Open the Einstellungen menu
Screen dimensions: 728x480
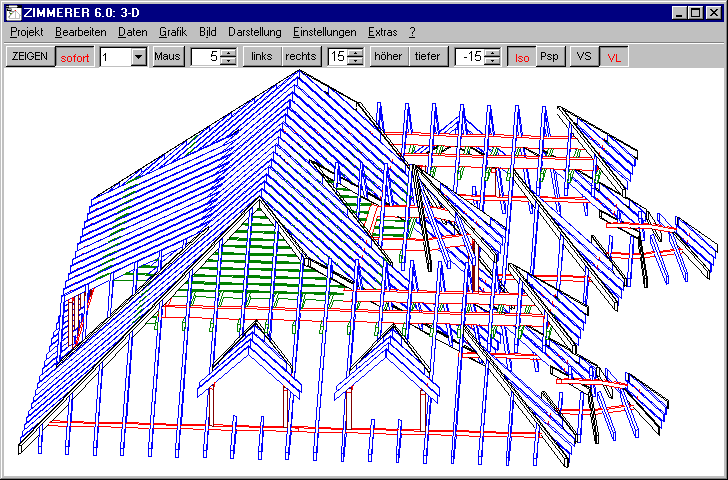[324, 32]
